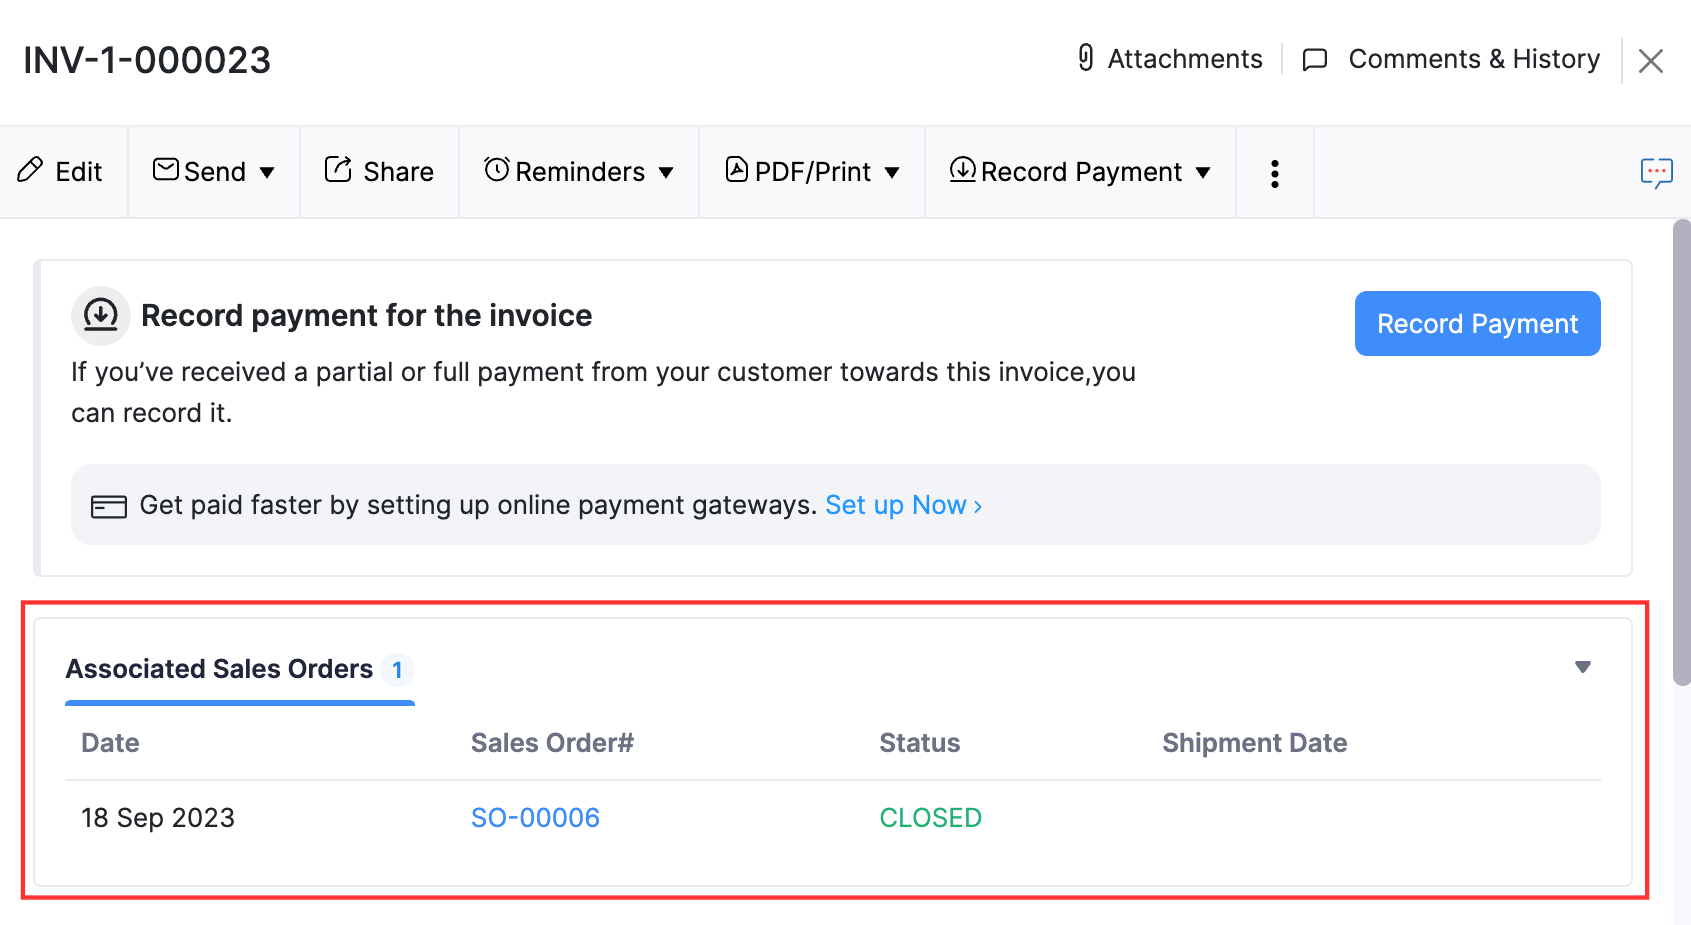This screenshot has height=925, width=1691.
Task: Click the Sales Order# column header
Action: point(552,743)
